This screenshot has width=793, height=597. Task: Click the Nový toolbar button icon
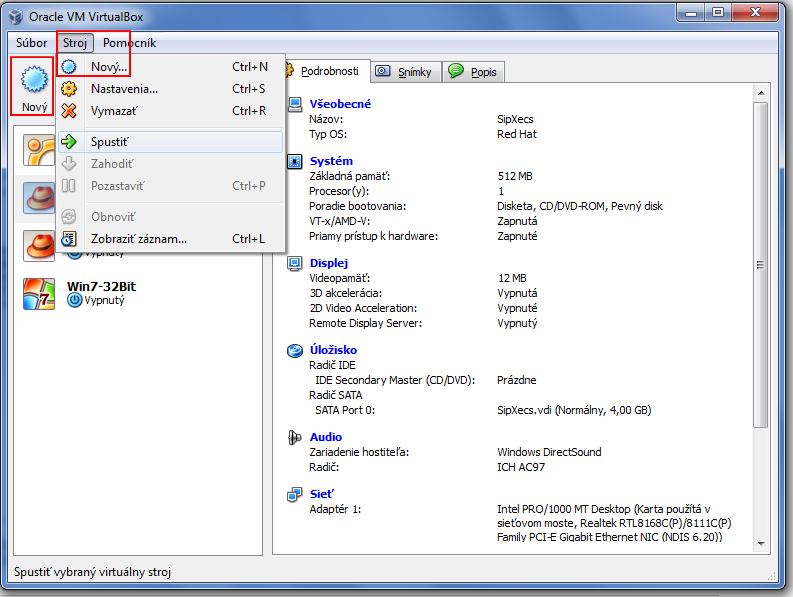[34, 79]
